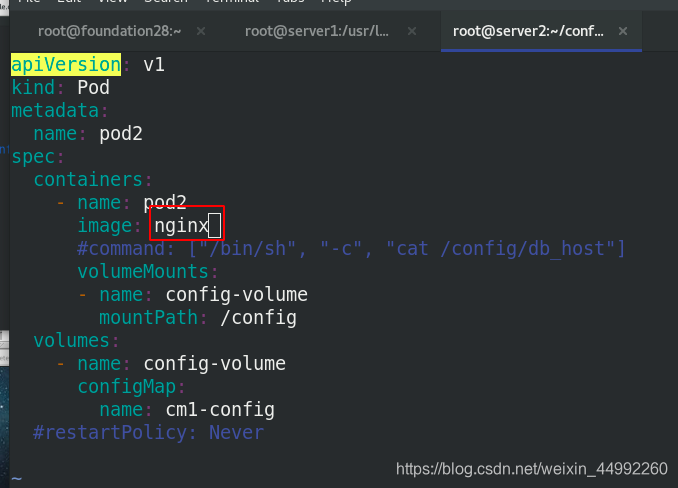Click 'pod2' under metadata name
678x488 pixels.
(x=121, y=134)
